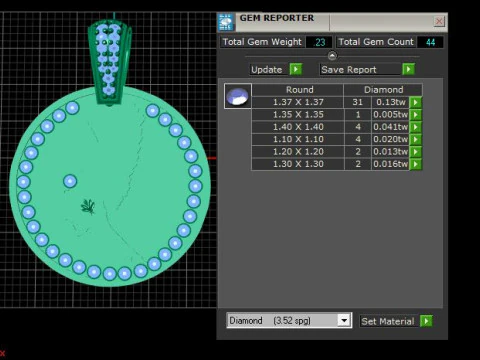
Task: Click the 0.005tw weight cell
Action: click(390, 115)
